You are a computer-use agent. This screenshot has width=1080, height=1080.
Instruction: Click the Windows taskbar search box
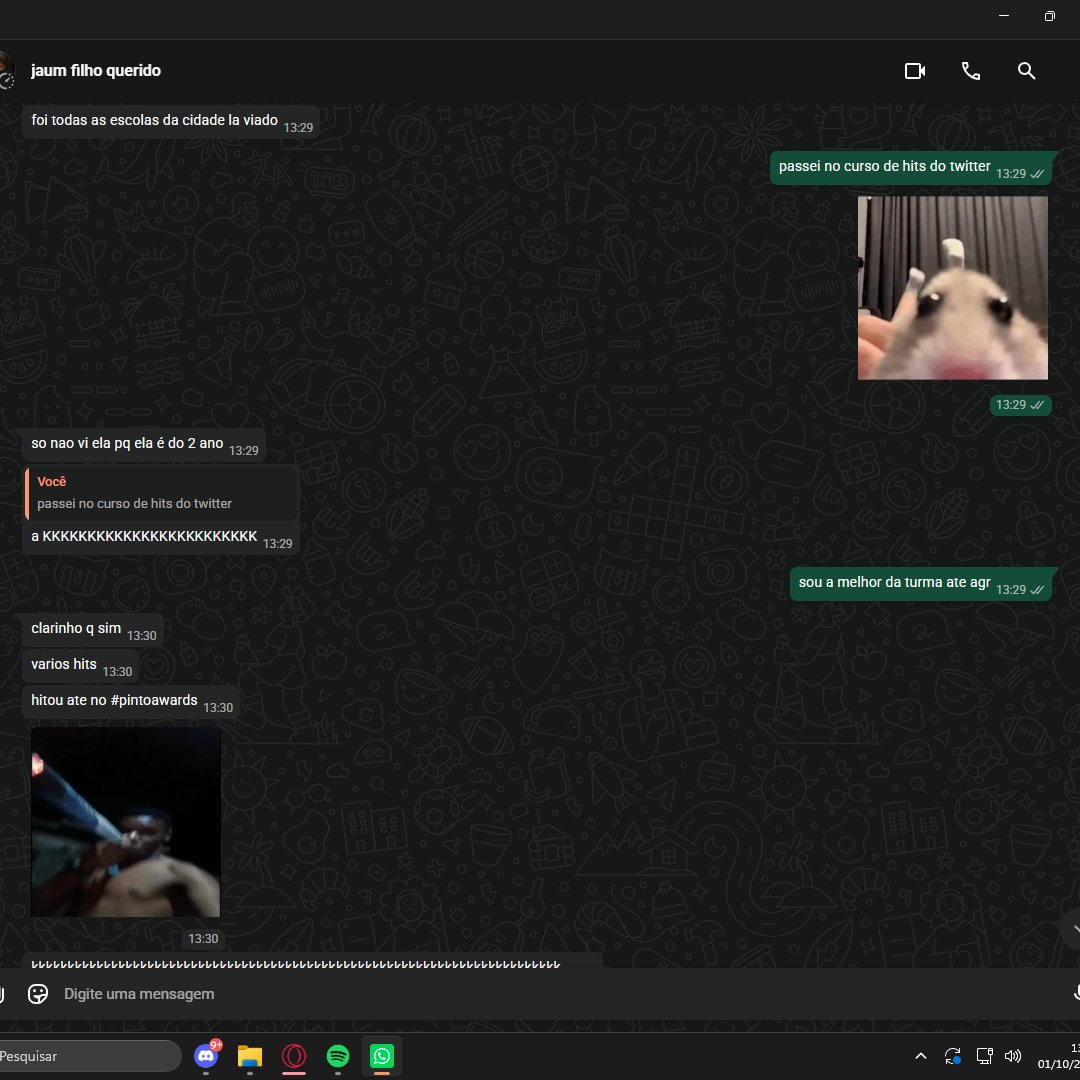coord(90,1056)
